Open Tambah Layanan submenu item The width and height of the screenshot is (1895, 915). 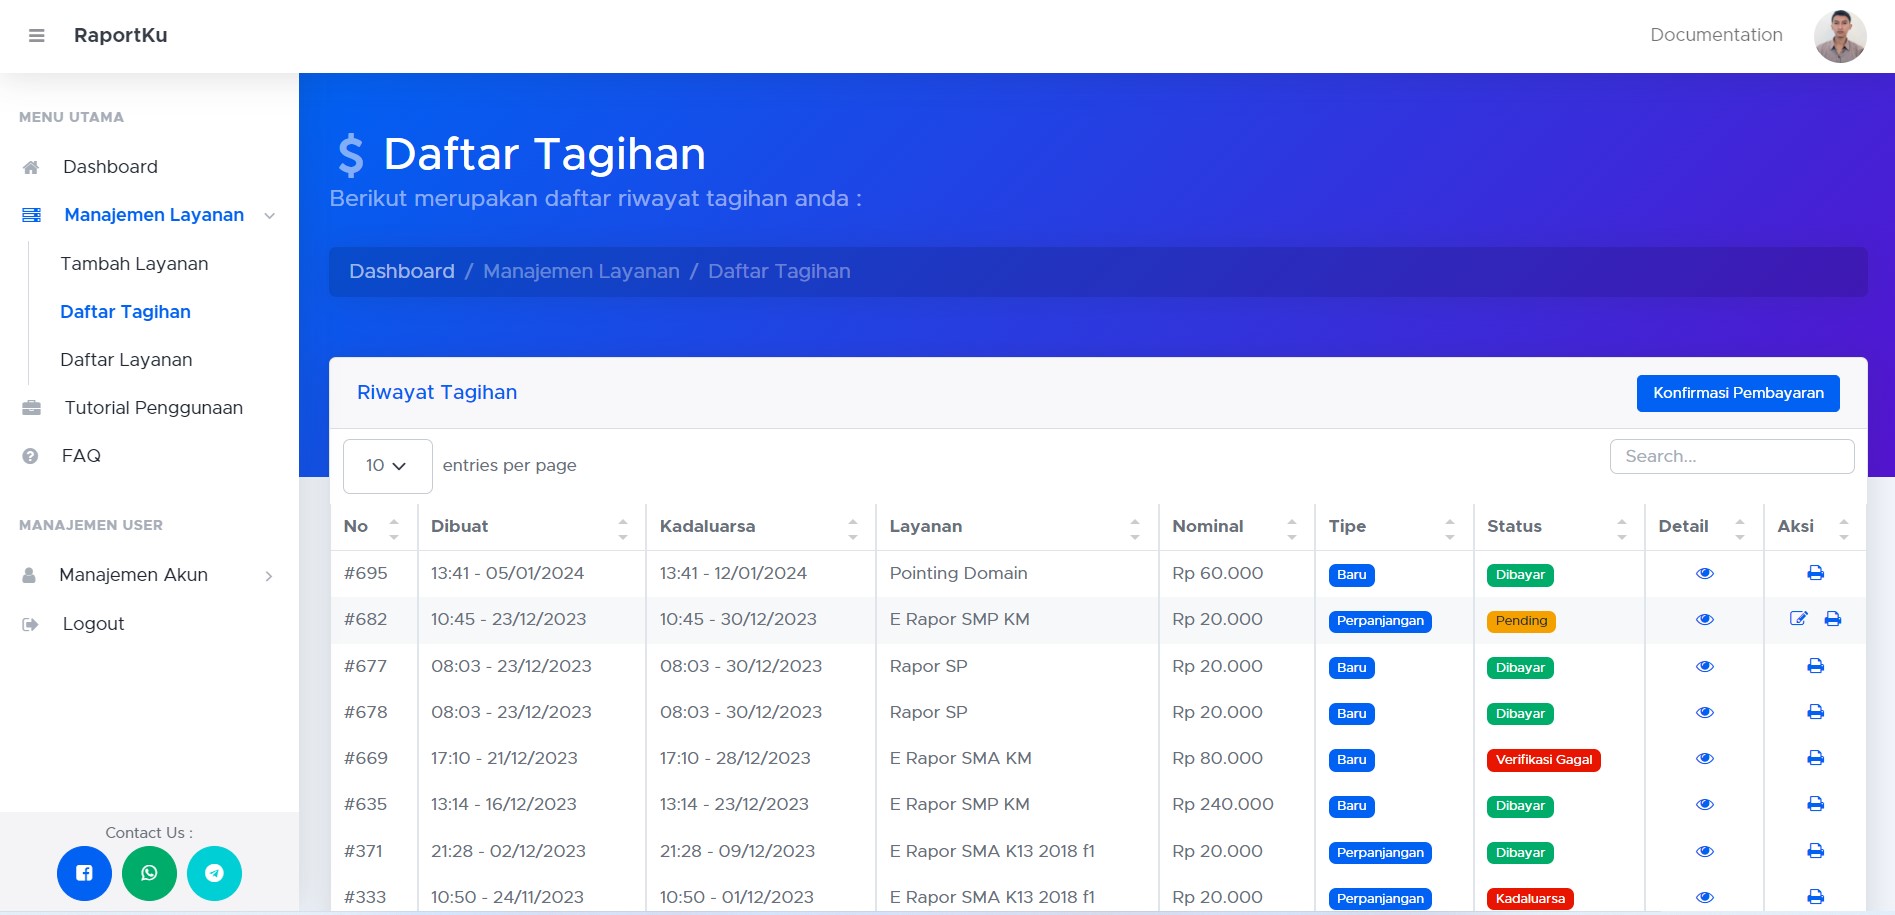134,264
